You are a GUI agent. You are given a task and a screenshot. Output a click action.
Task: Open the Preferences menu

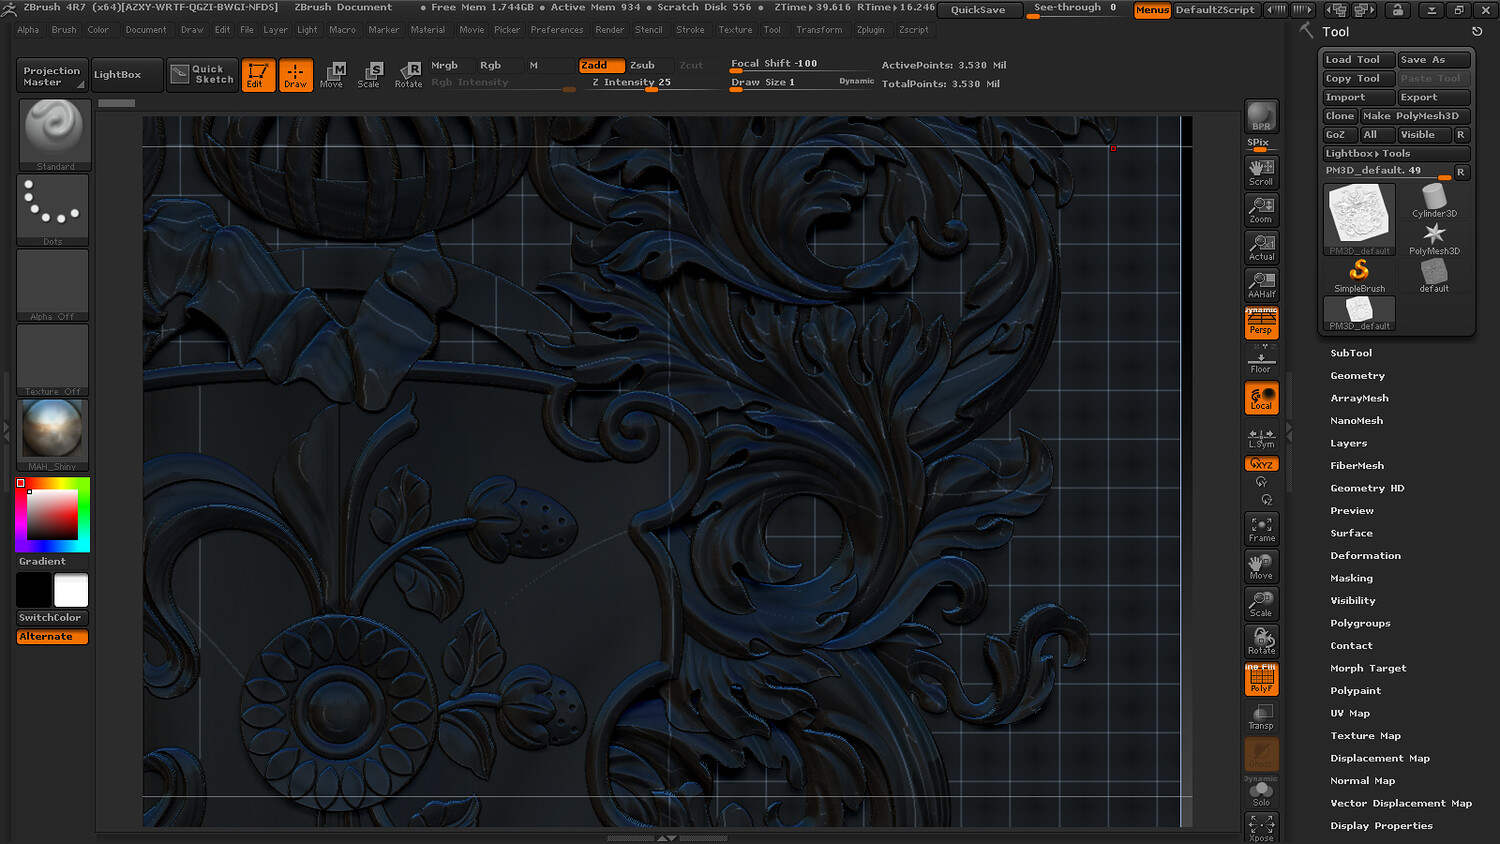click(x=557, y=30)
